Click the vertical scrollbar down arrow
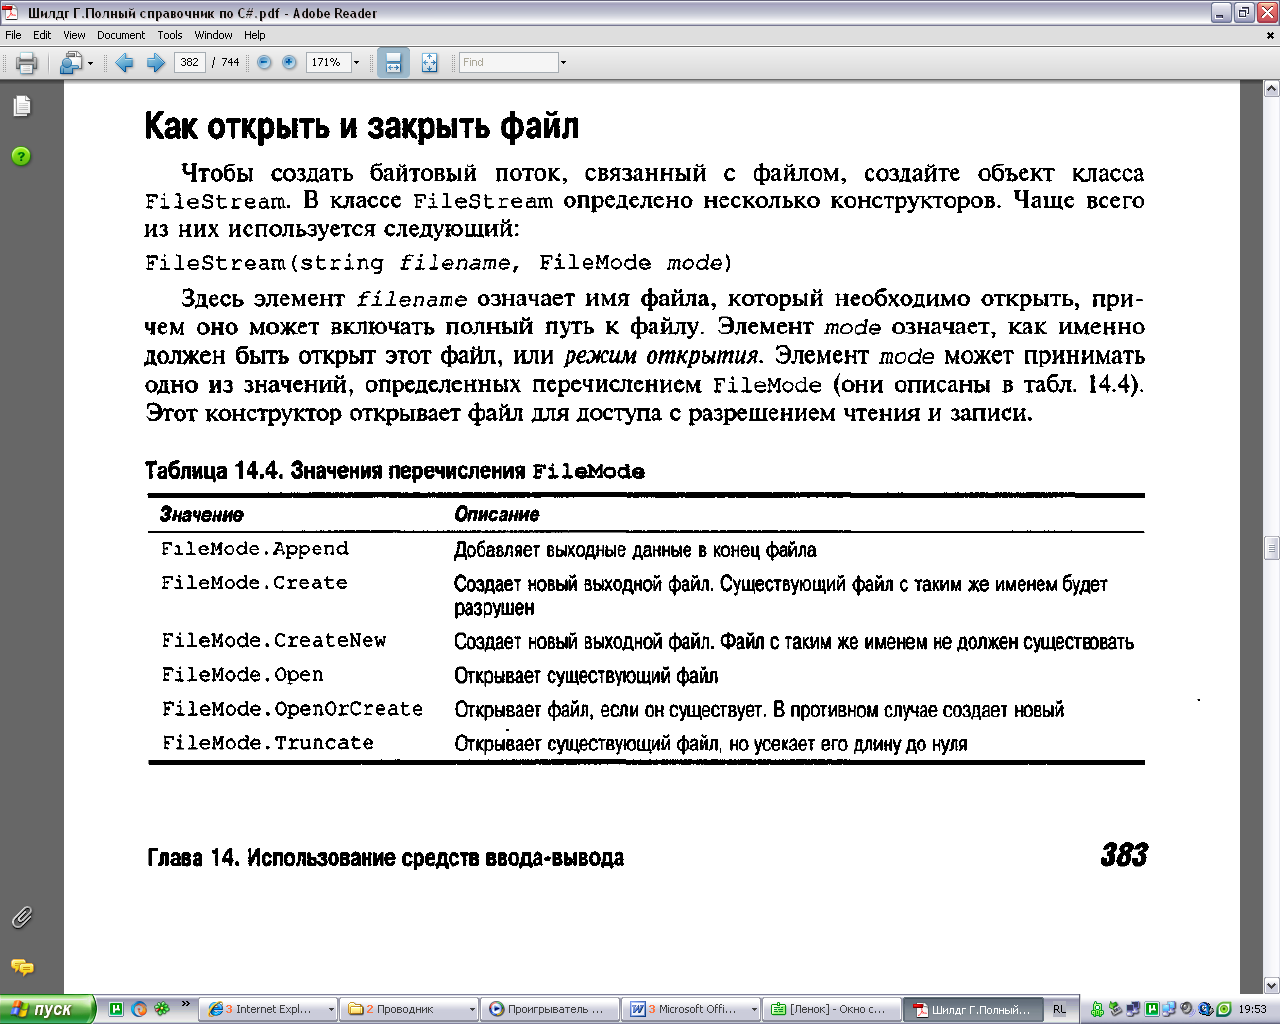 click(1271, 985)
